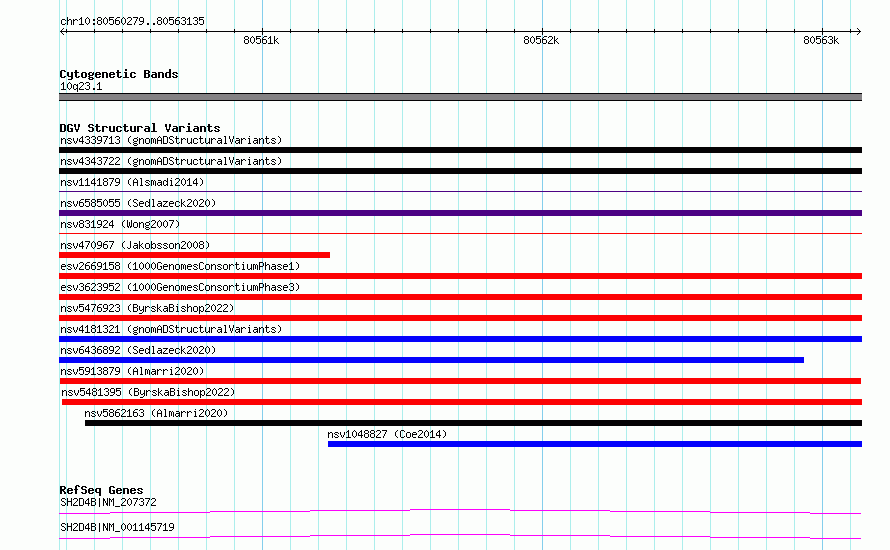Select variant label nsv831924 (Wong2007)
This screenshot has height=550, width=890.
[x=120, y=224]
